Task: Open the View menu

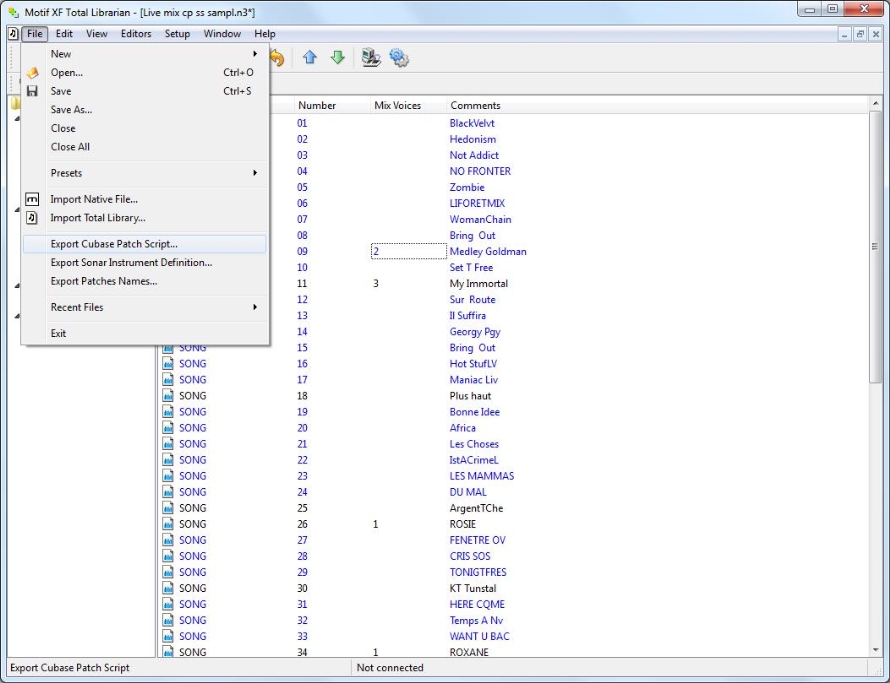Action: click(x=96, y=34)
